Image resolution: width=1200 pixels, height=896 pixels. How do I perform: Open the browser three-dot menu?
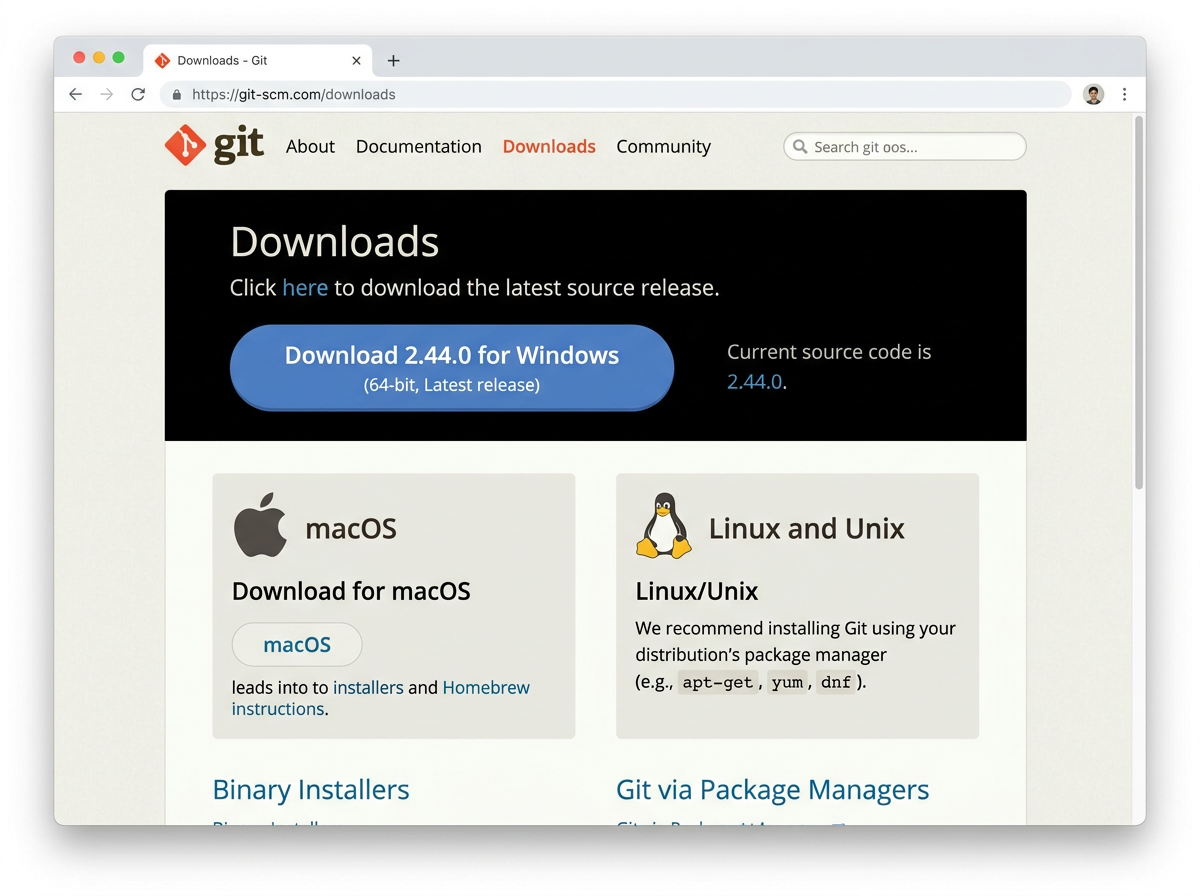[x=1125, y=94]
